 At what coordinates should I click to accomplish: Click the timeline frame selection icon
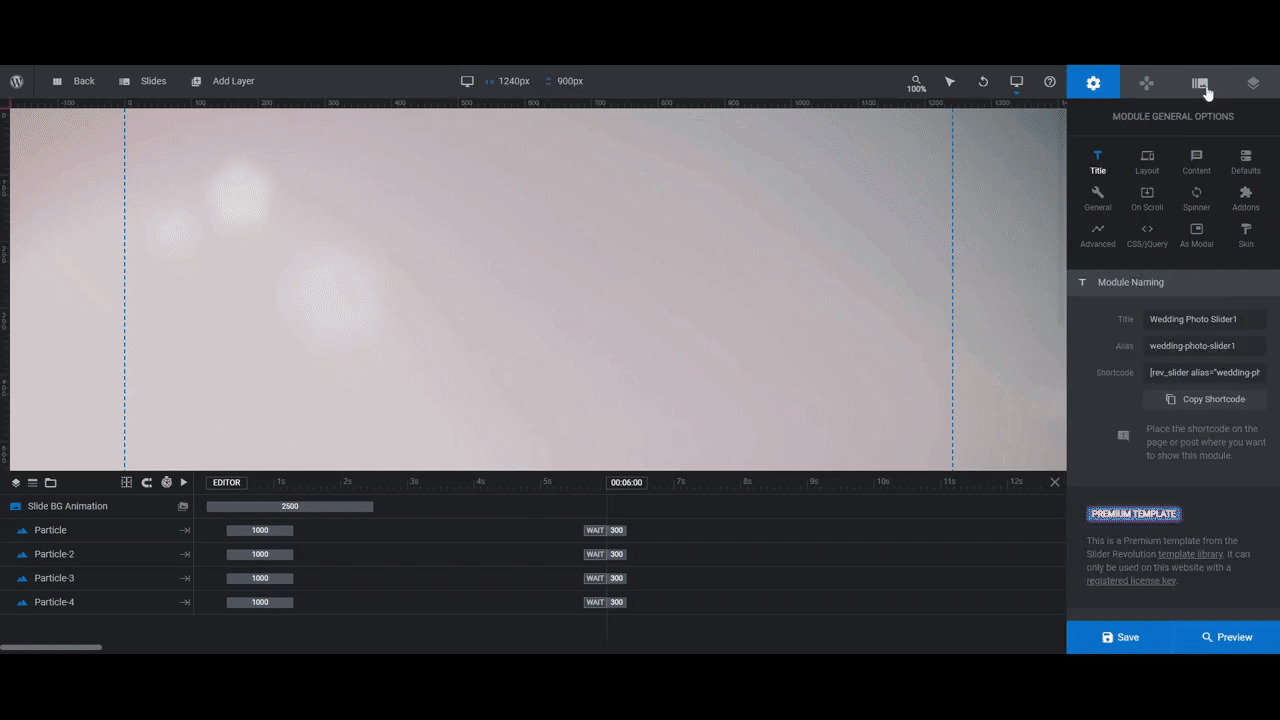pyautogui.click(x=127, y=483)
